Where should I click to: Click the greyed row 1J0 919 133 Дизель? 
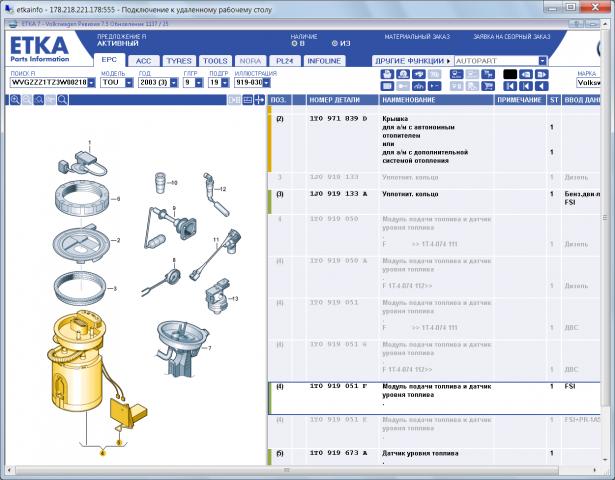coord(433,180)
